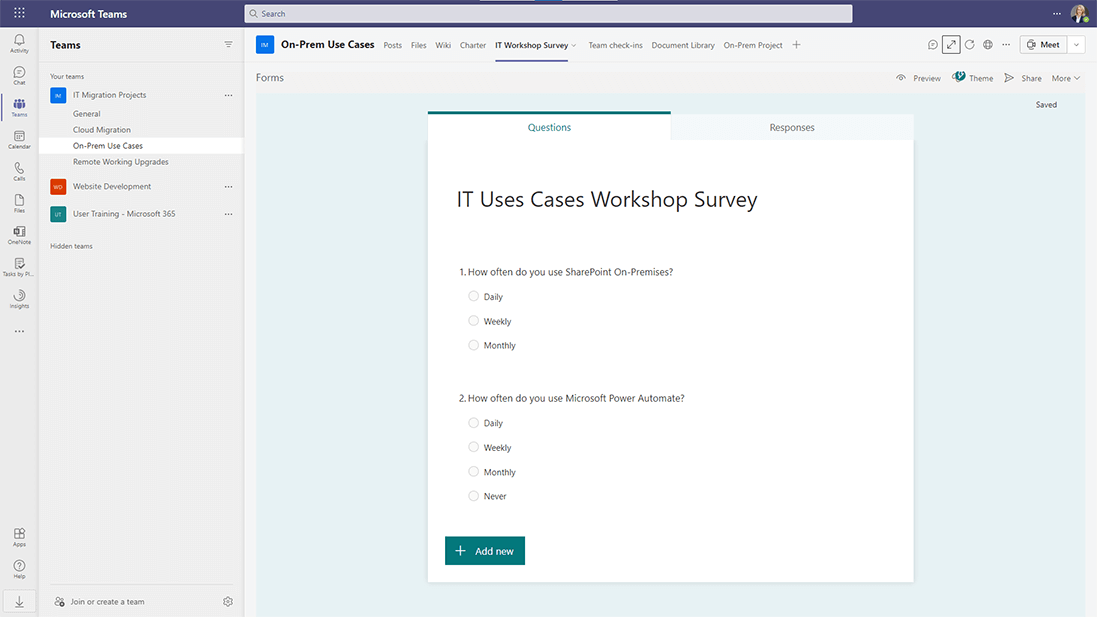This screenshot has width=1097, height=617.
Task: Open the Chat panel
Action: [19, 75]
